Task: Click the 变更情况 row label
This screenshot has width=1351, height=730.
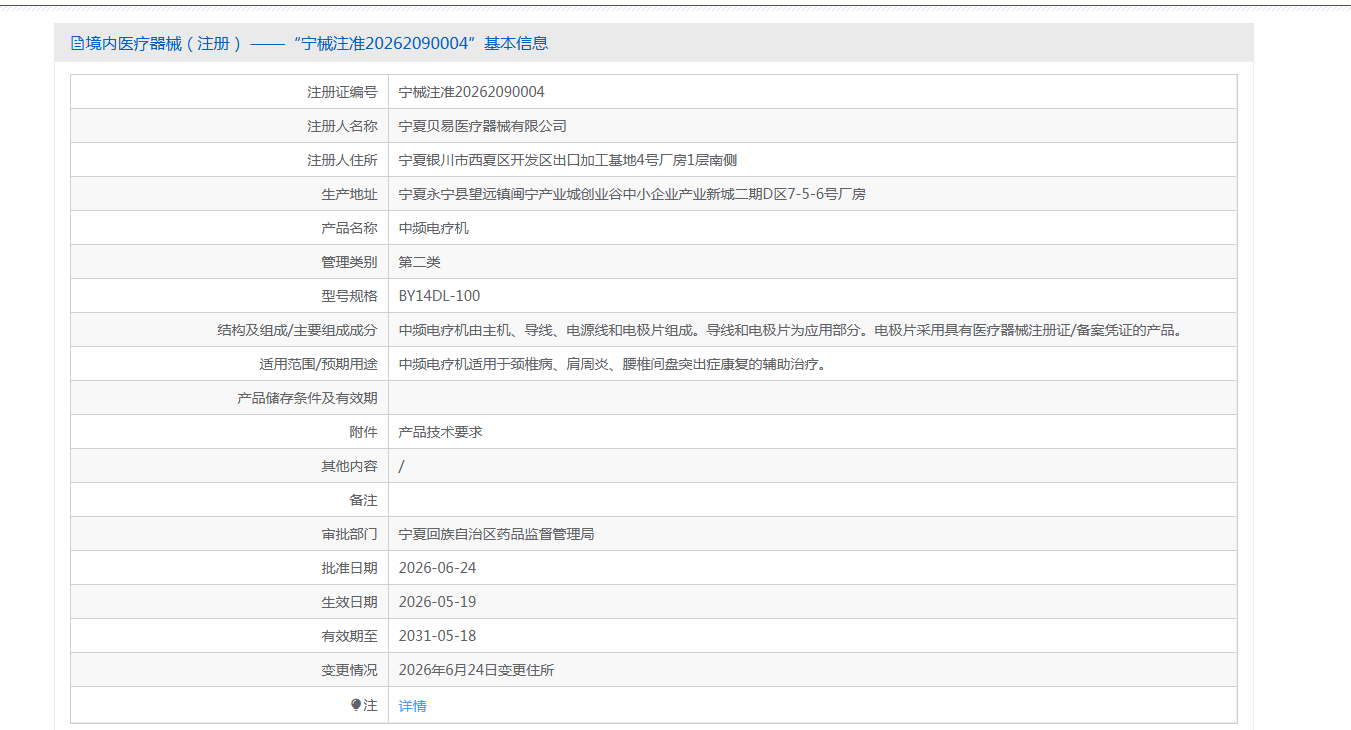Action: coord(349,670)
